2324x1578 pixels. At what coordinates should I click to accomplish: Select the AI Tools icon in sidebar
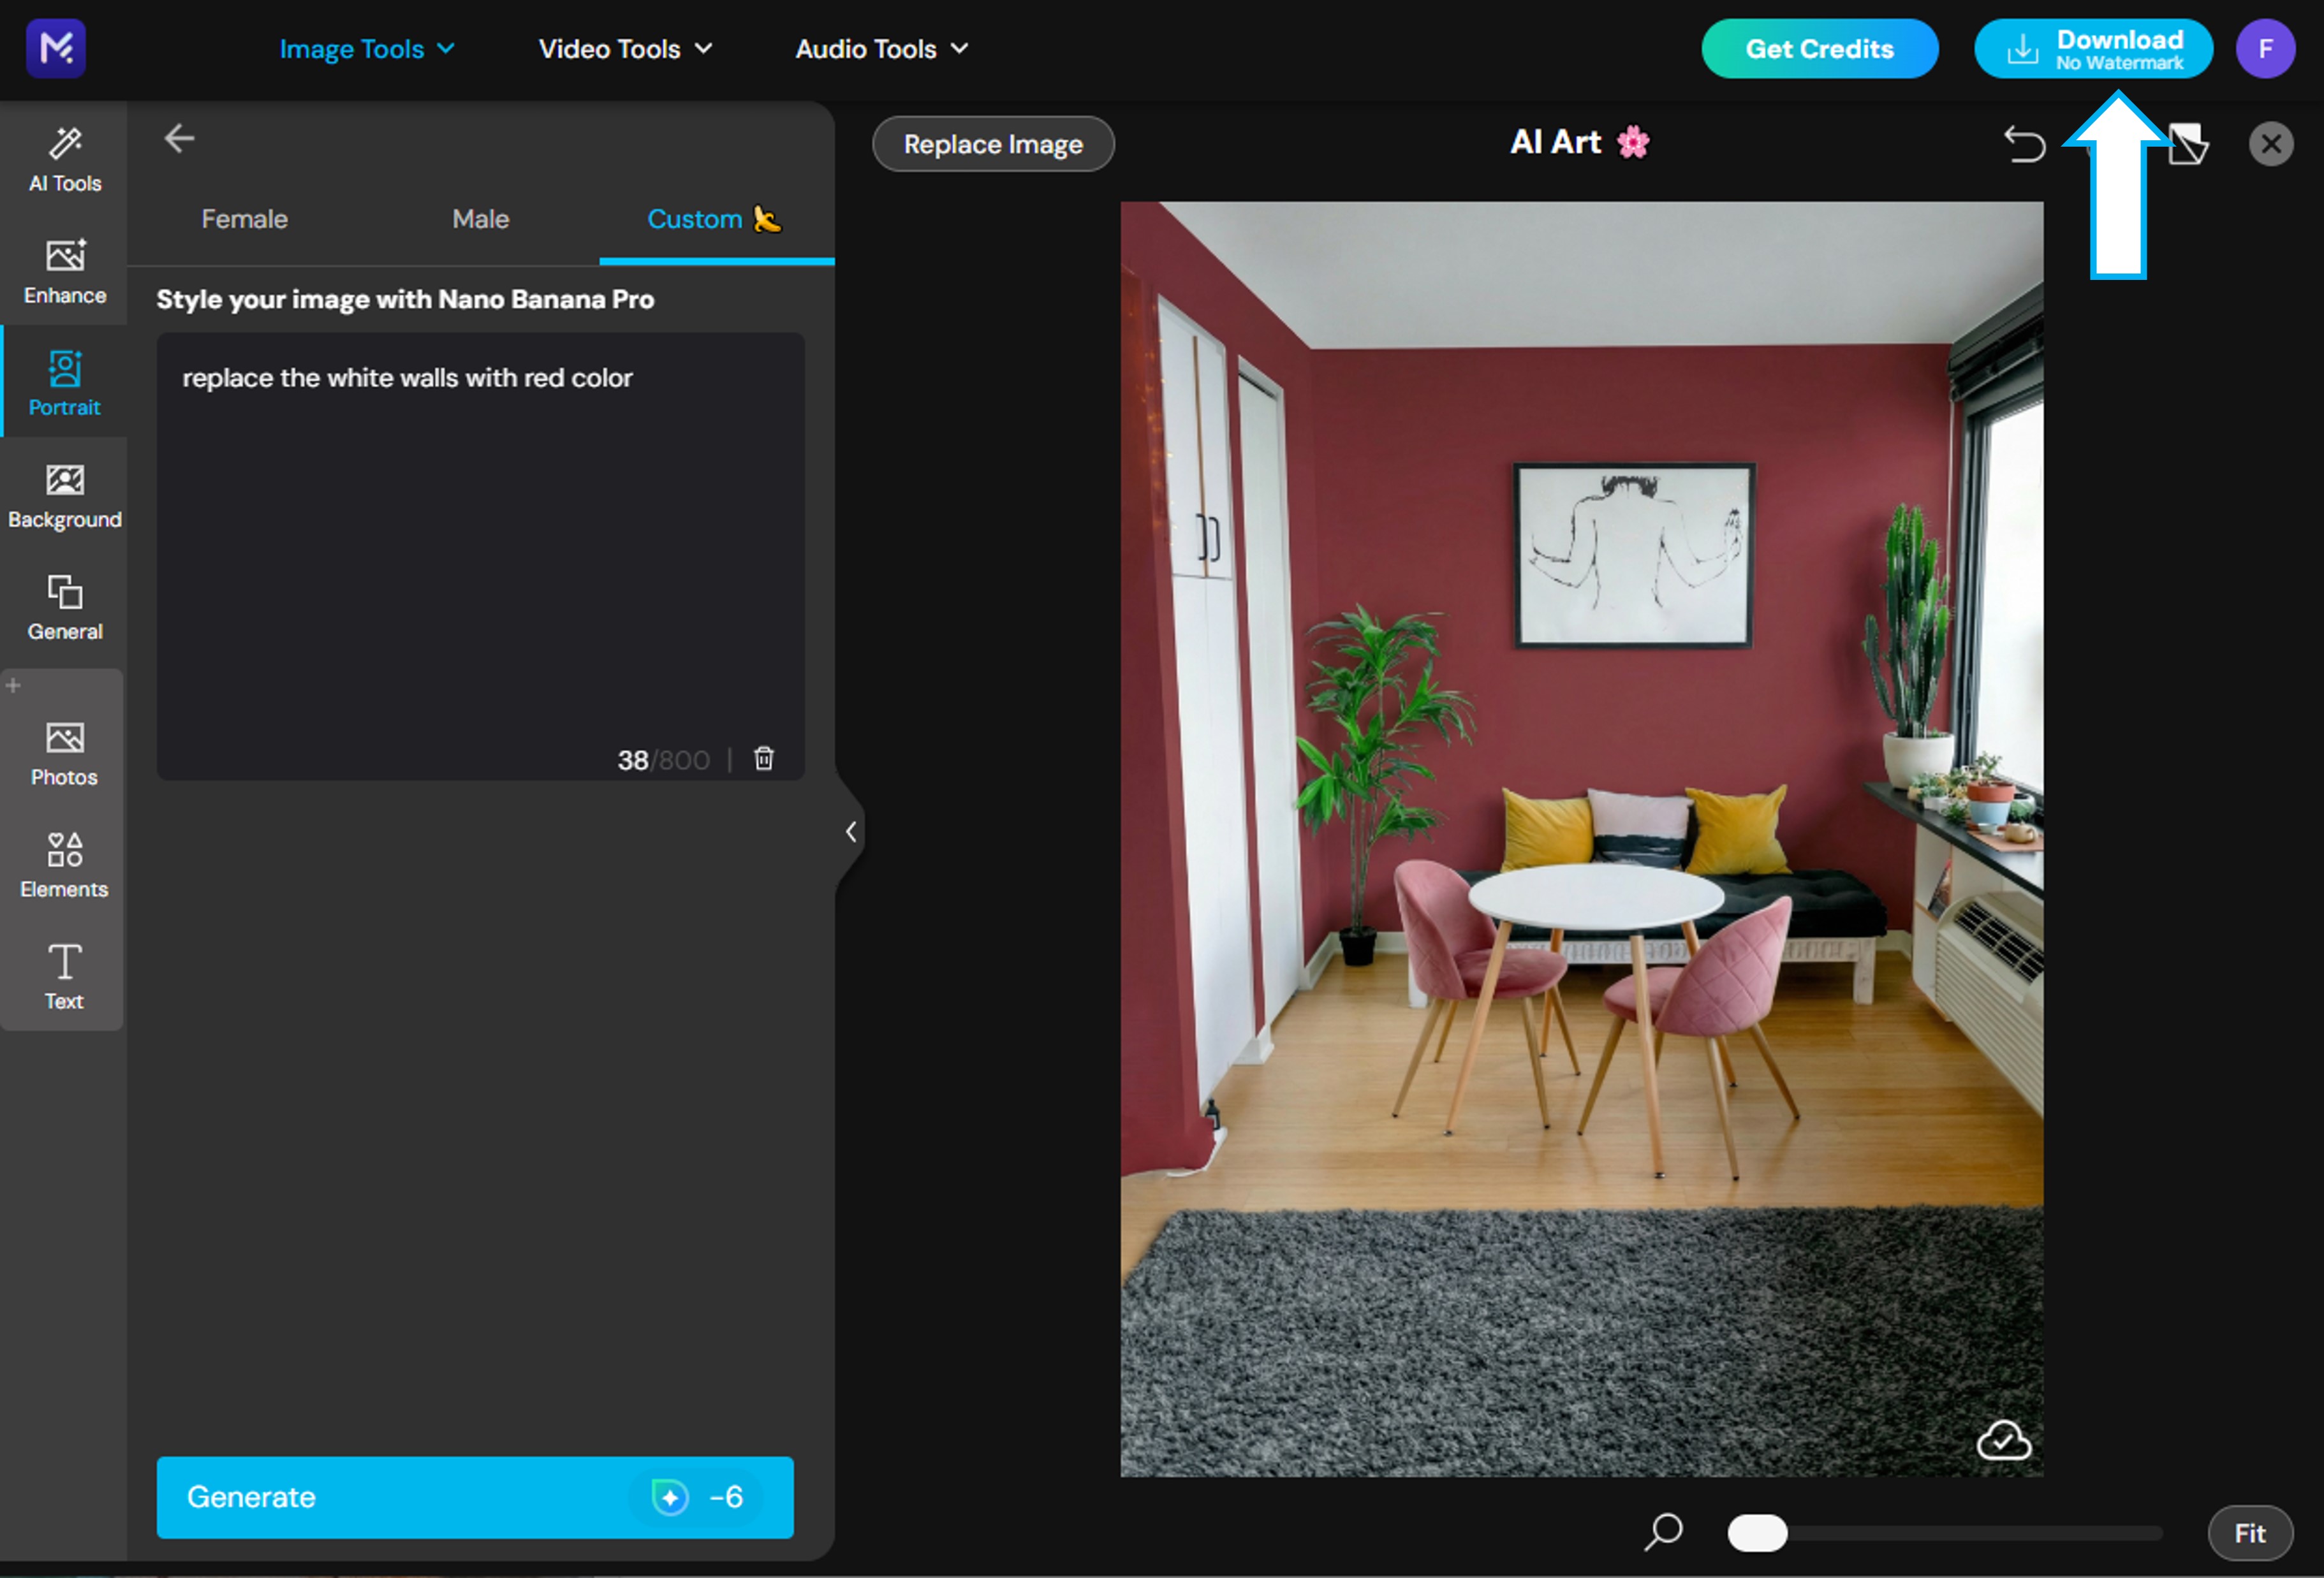pos(64,157)
